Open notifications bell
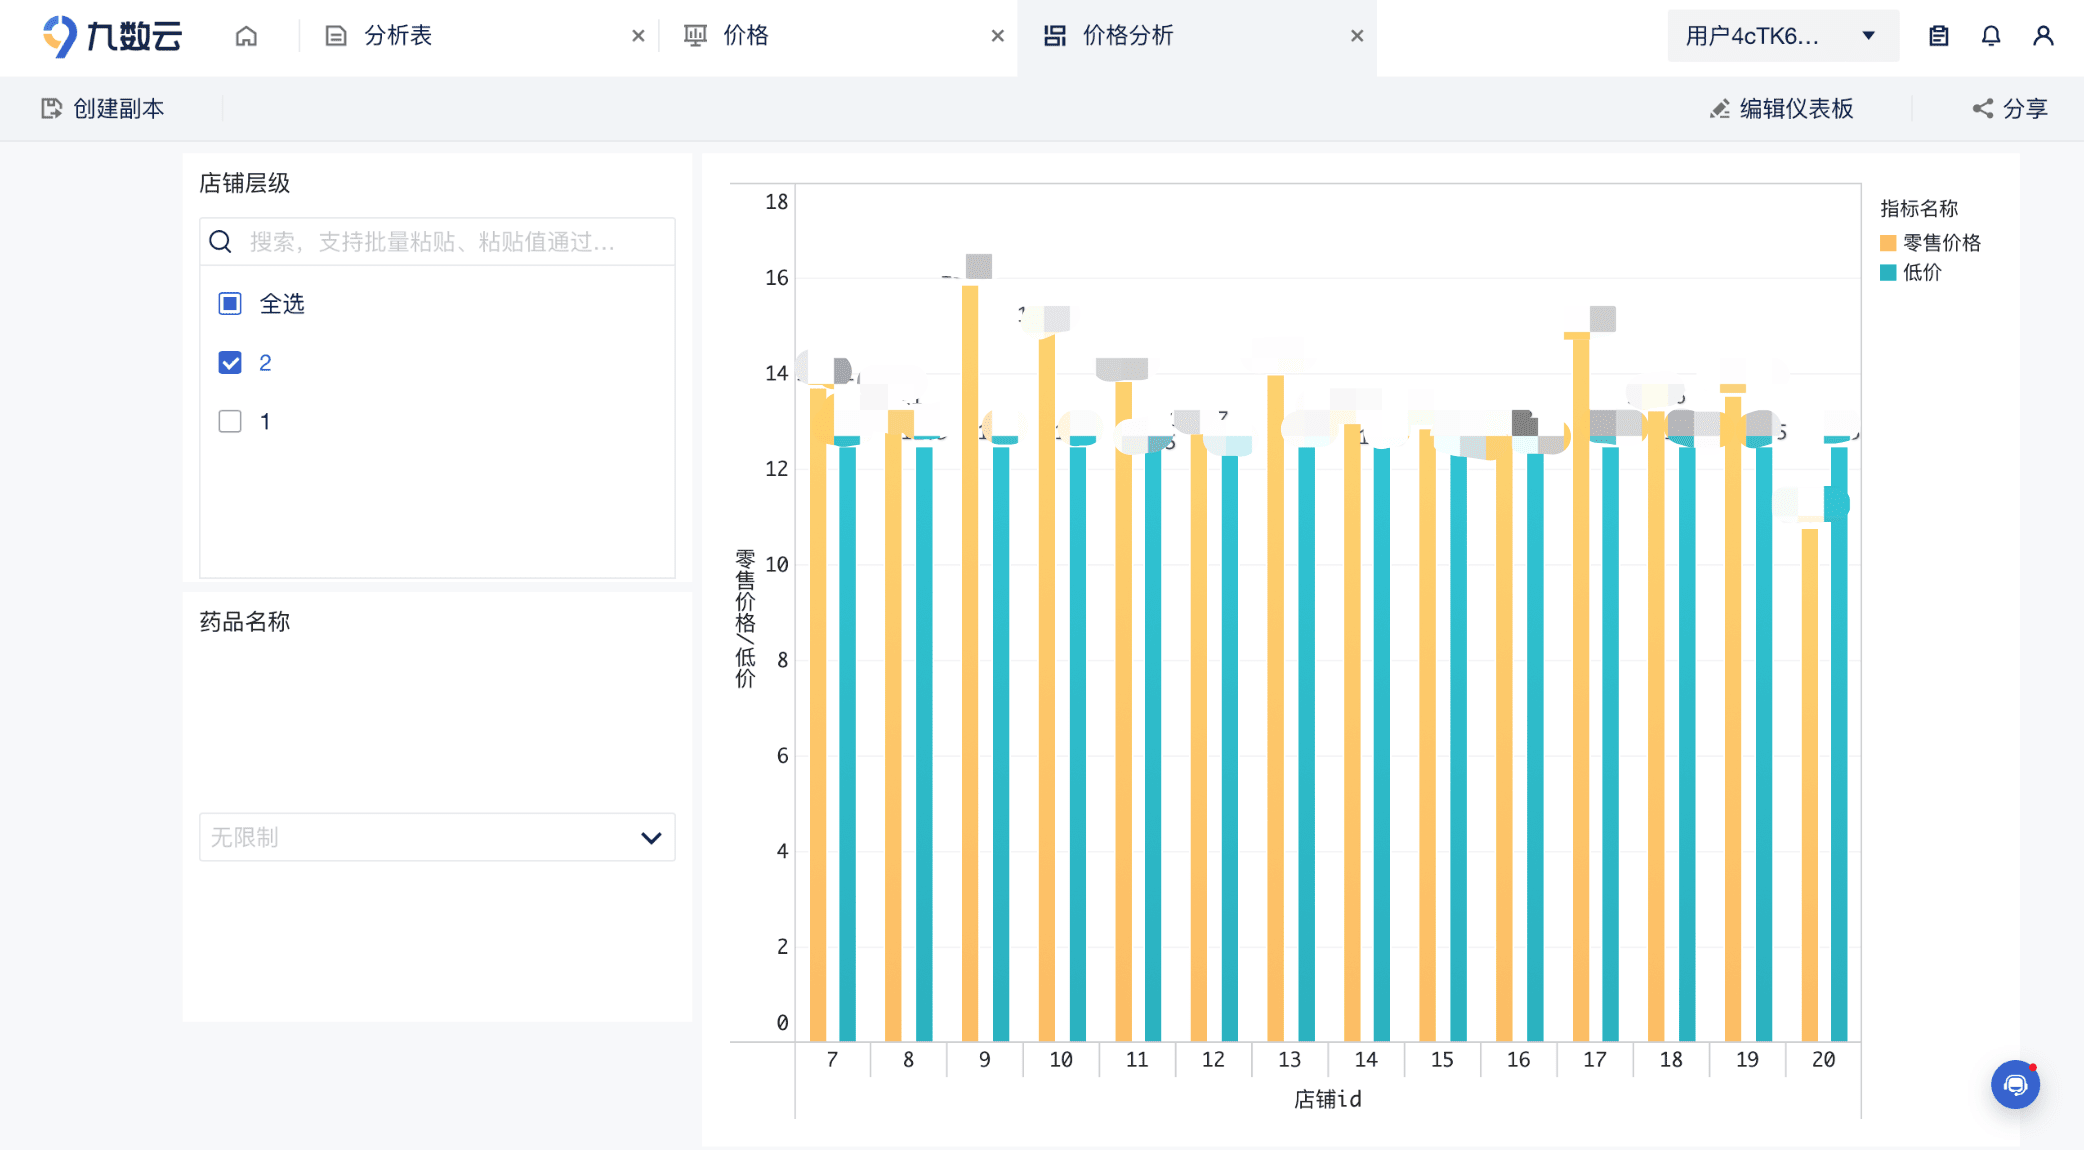This screenshot has width=2084, height=1150. coord(1991,36)
